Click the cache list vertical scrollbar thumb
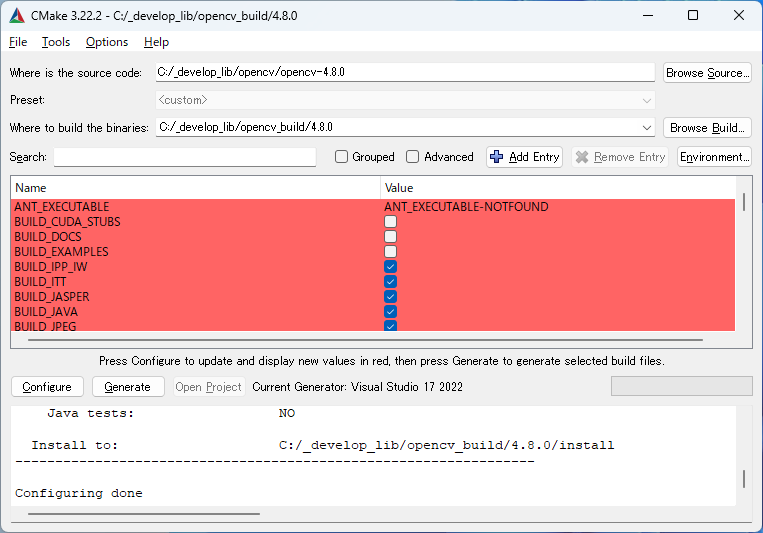Screen dimensions: 763x533 point(744,202)
